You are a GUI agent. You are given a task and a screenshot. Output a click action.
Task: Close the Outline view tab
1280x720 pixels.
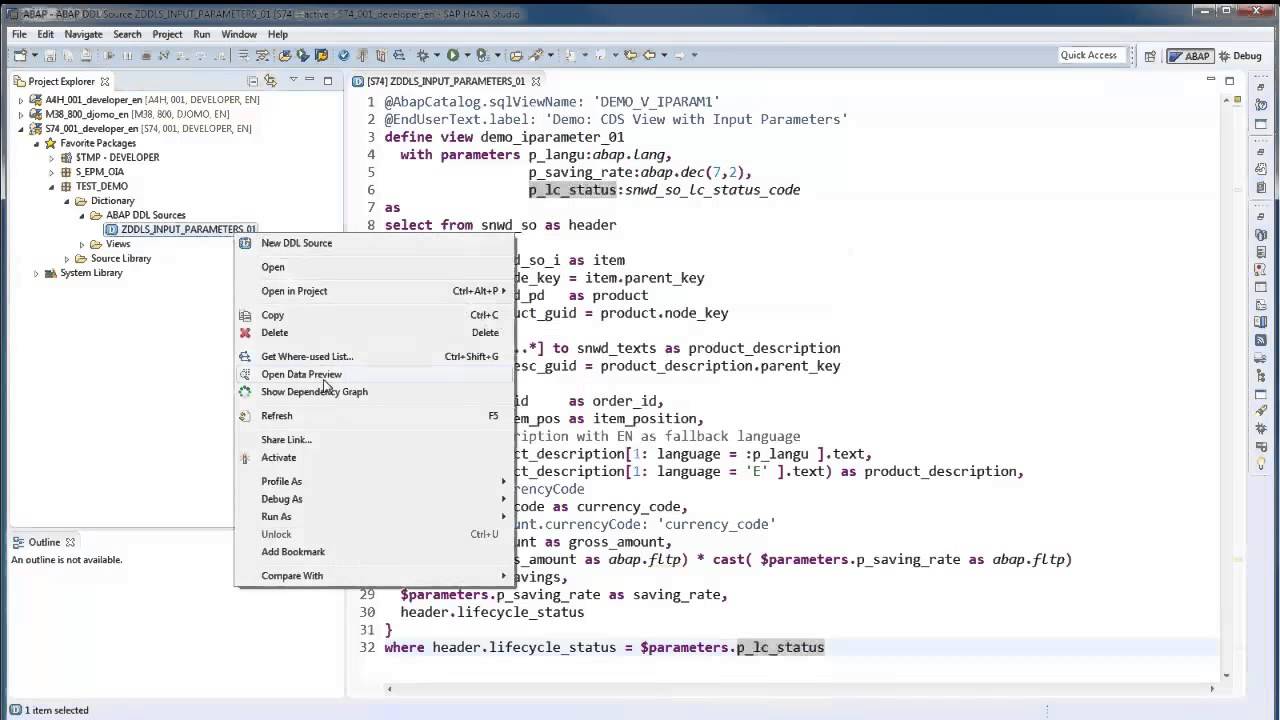coord(70,542)
